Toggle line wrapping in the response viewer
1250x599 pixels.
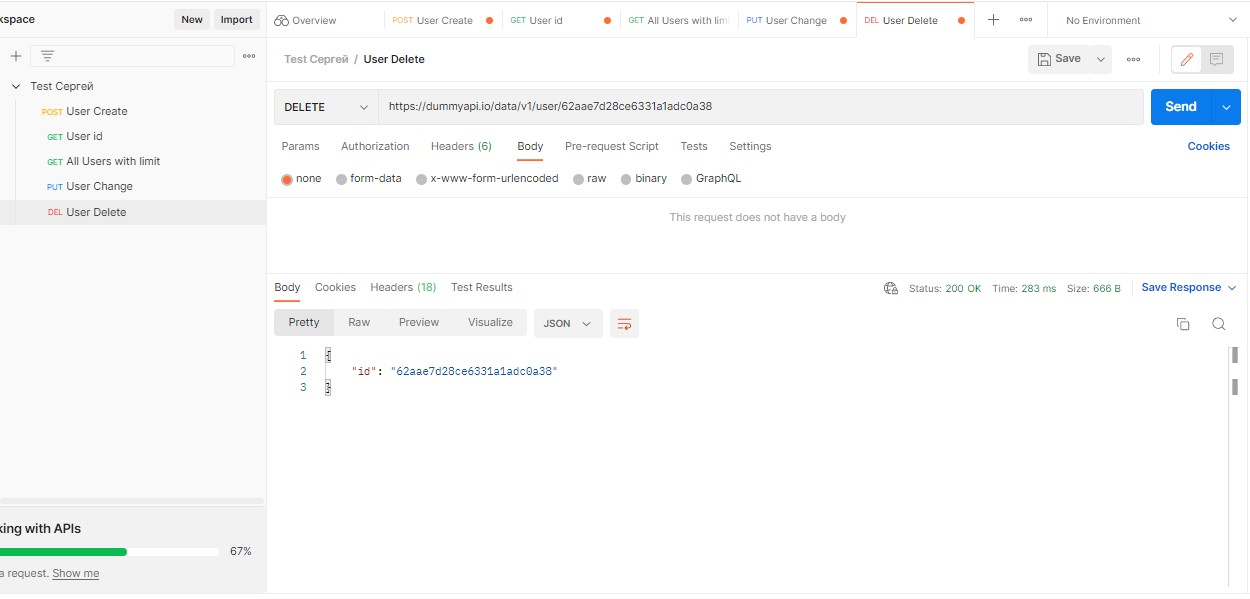(x=624, y=323)
